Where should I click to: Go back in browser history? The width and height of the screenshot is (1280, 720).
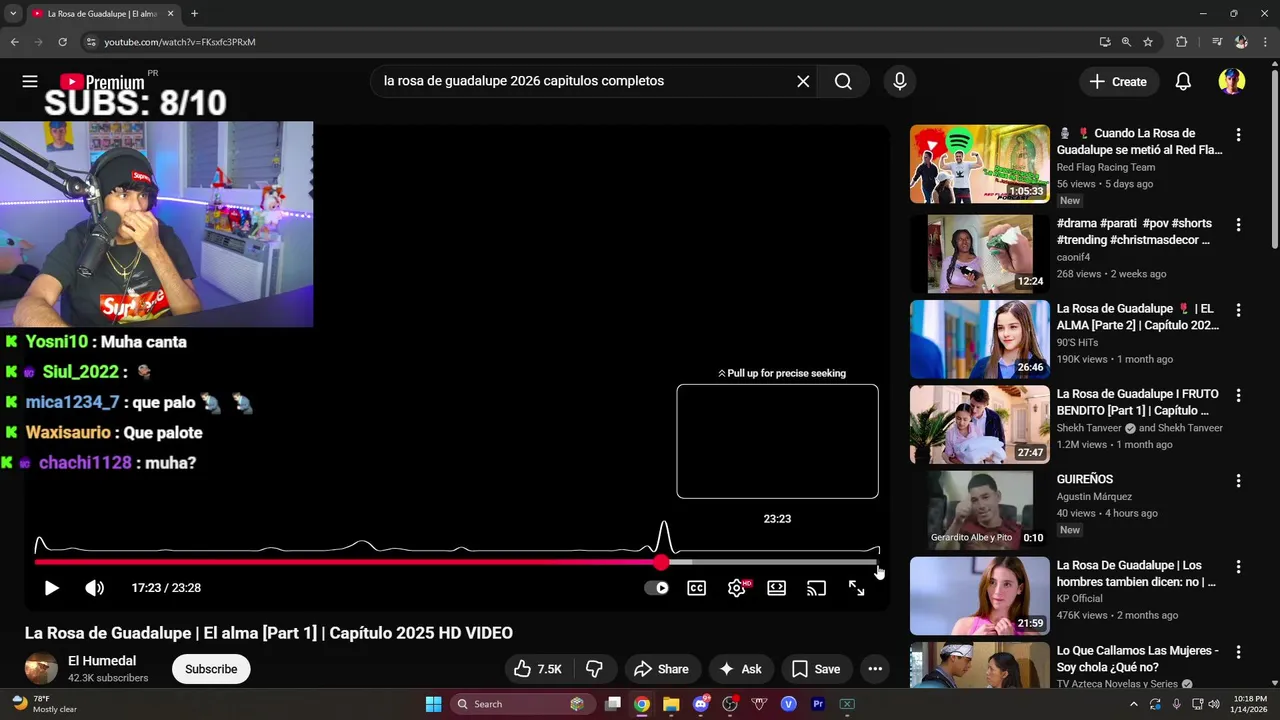point(15,42)
